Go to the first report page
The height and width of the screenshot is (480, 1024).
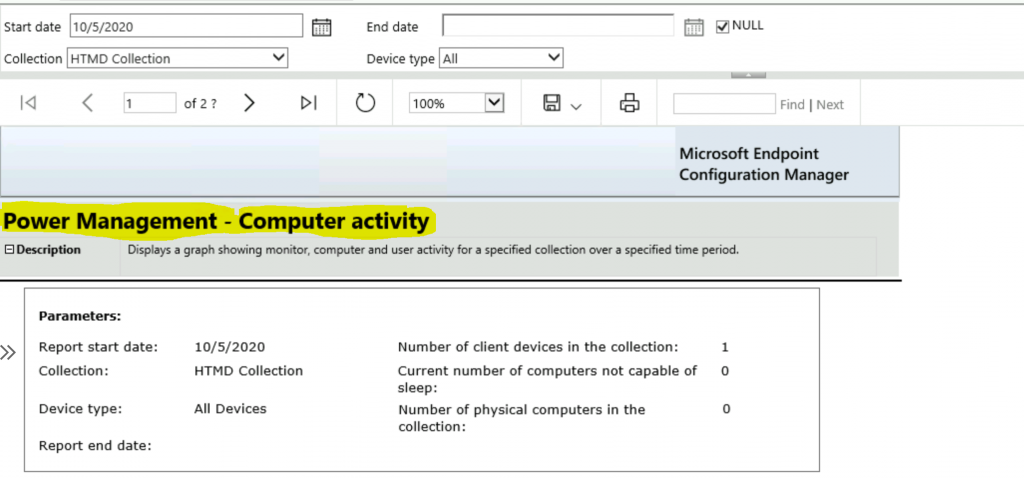tap(28, 103)
